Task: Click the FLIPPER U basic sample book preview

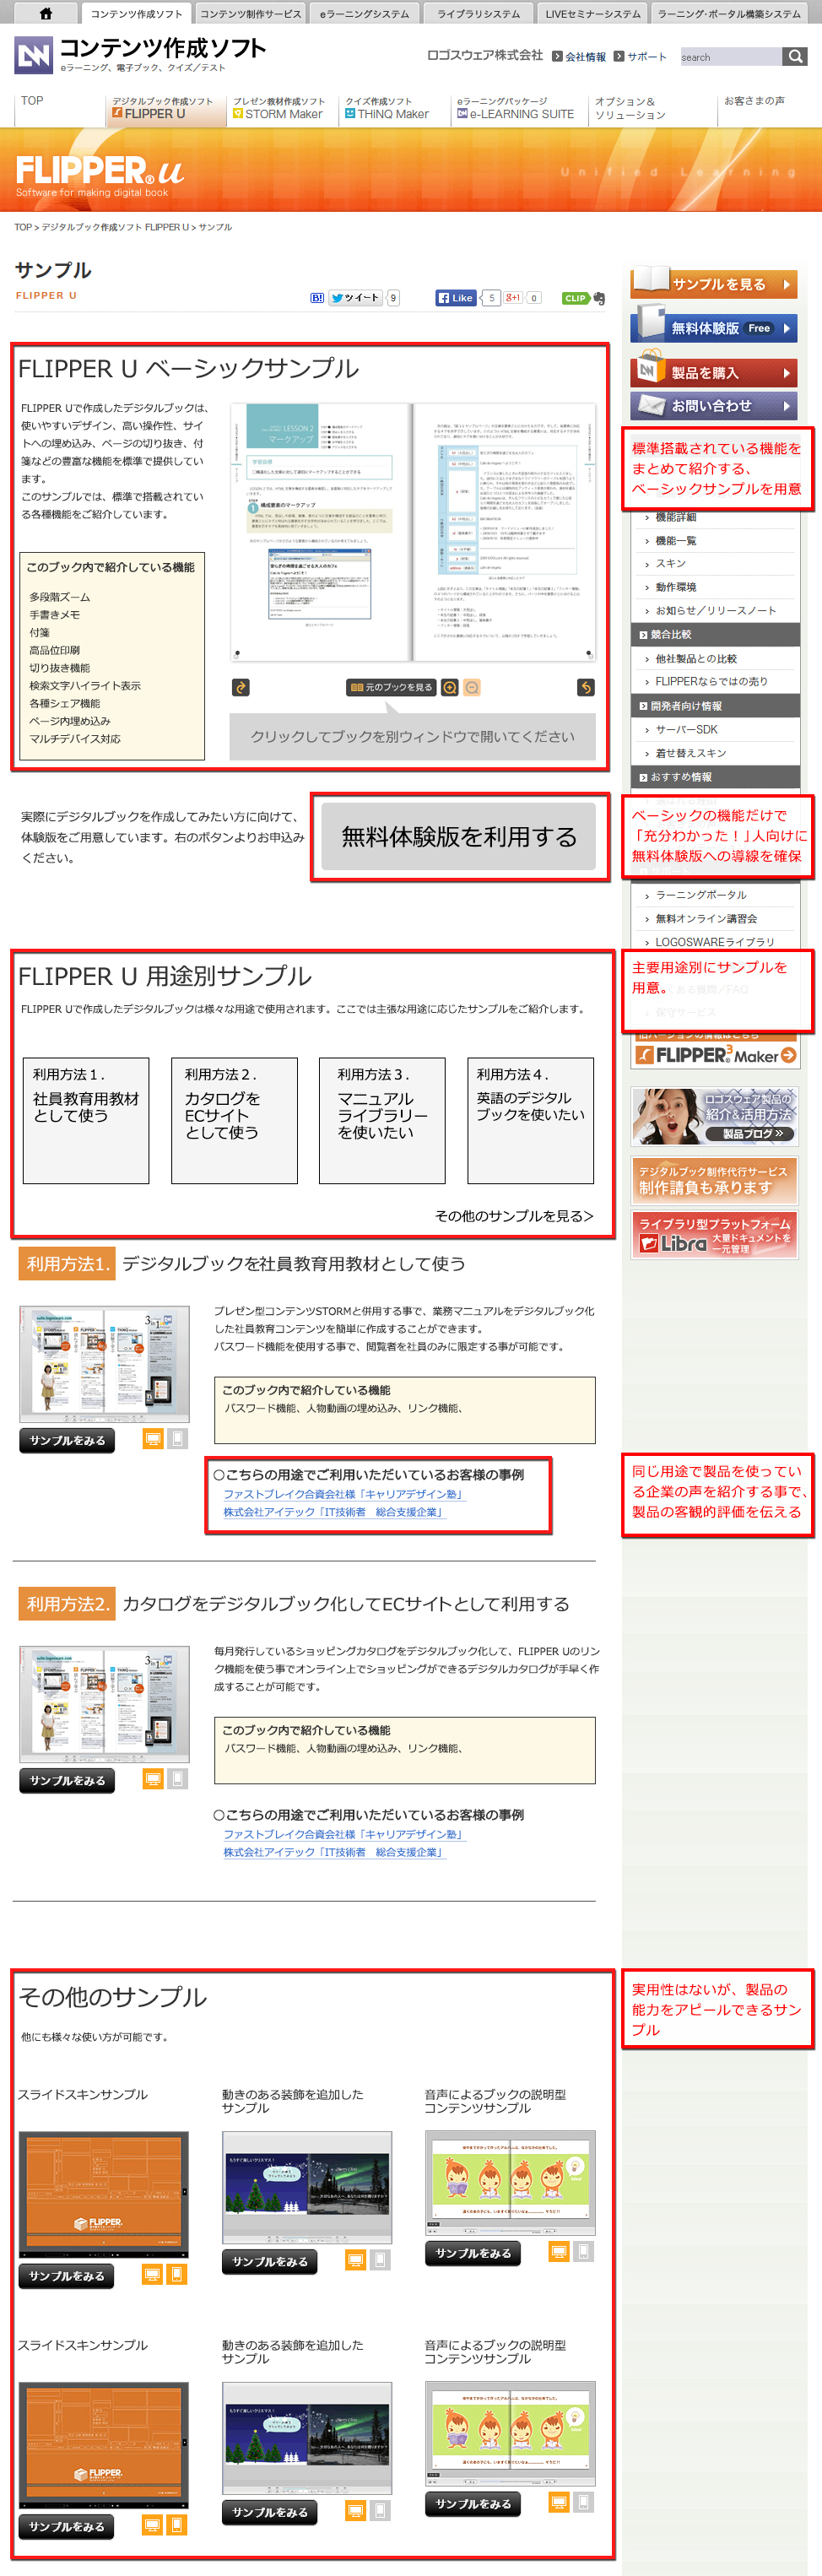Action: click(412, 532)
